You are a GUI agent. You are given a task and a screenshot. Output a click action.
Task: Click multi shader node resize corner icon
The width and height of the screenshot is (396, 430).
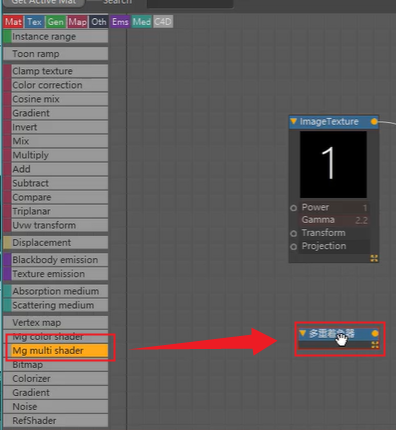coord(375,345)
